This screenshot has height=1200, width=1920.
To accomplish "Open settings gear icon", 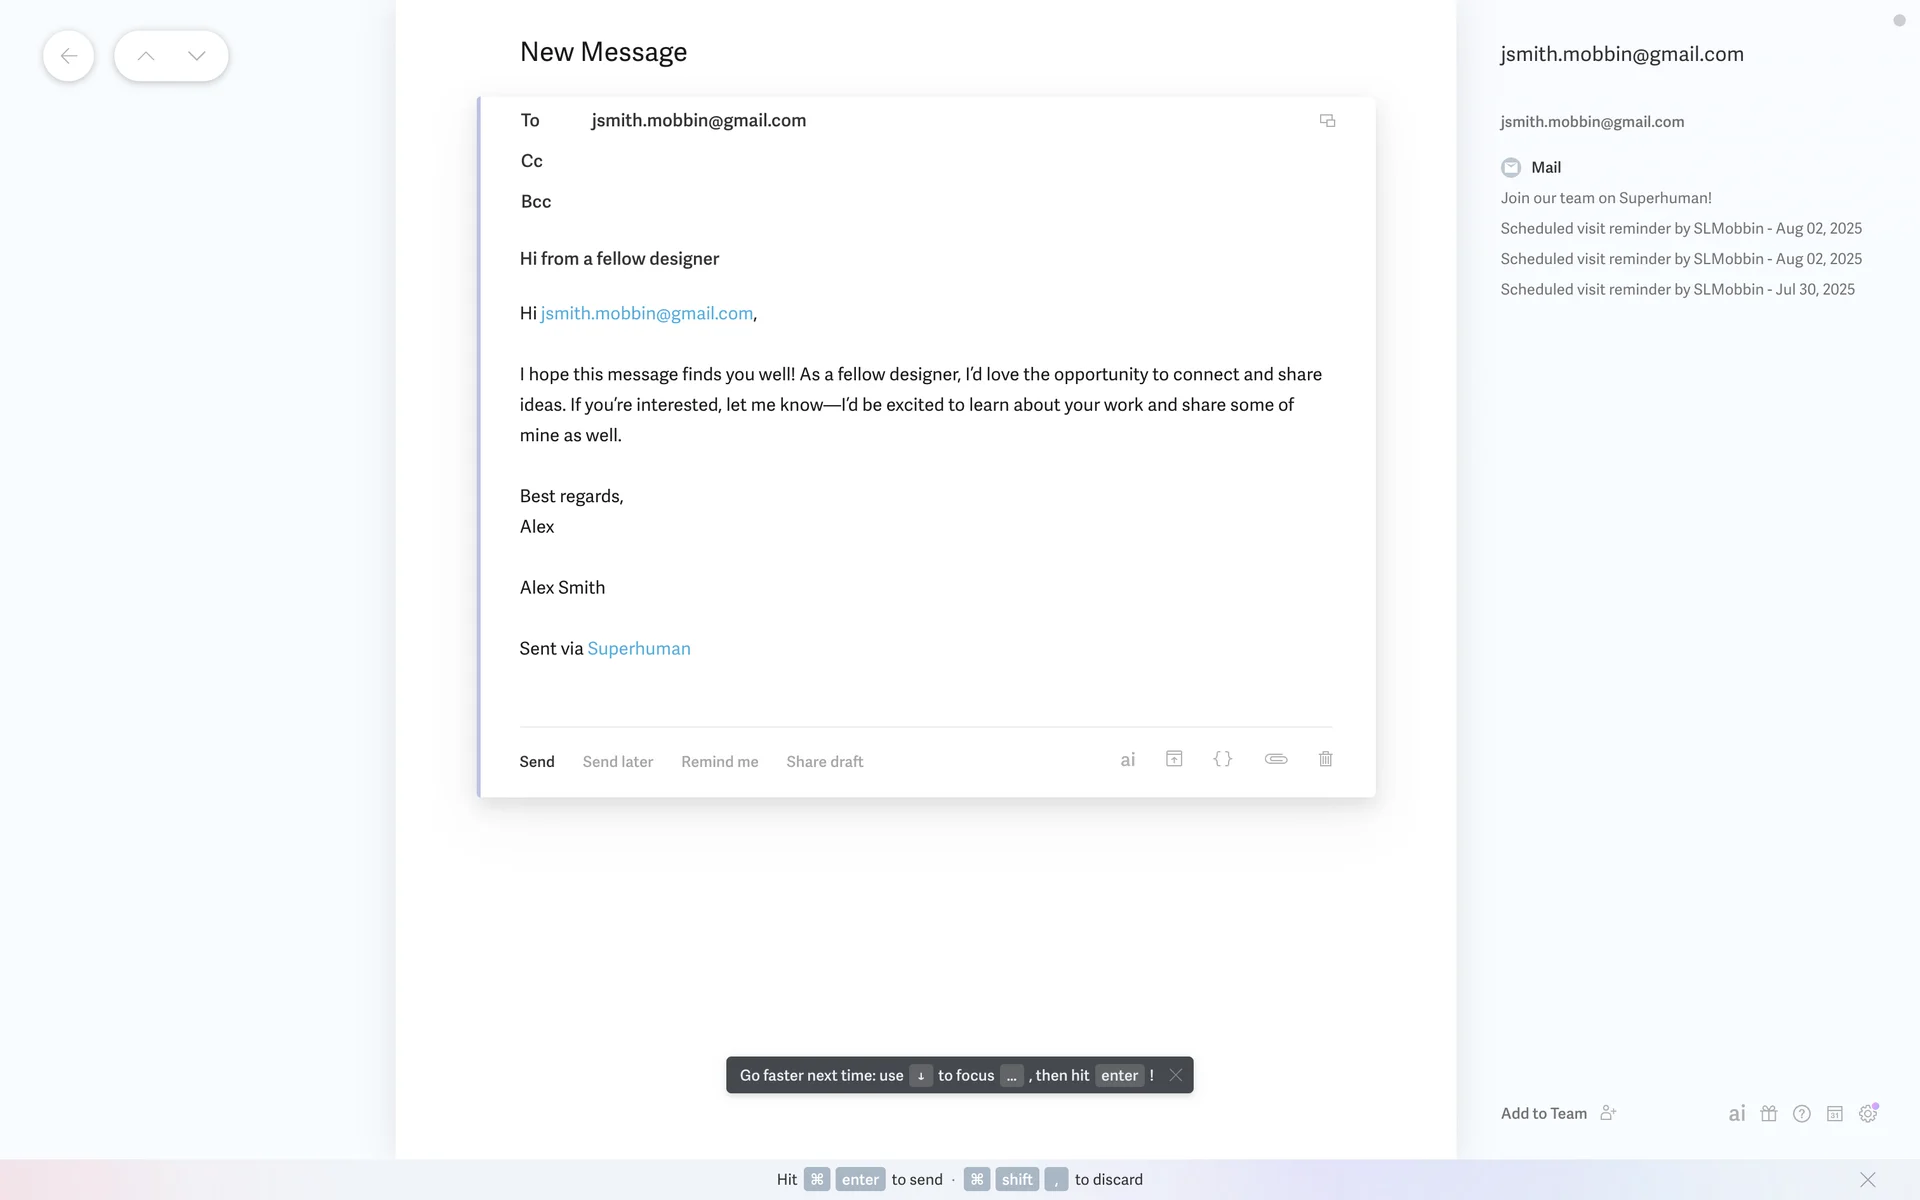I will (x=1867, y=1114).
